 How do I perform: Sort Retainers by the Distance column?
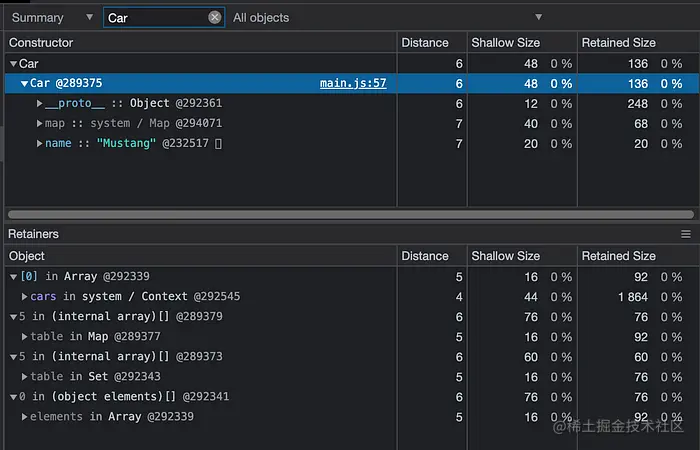pos(424,256)
